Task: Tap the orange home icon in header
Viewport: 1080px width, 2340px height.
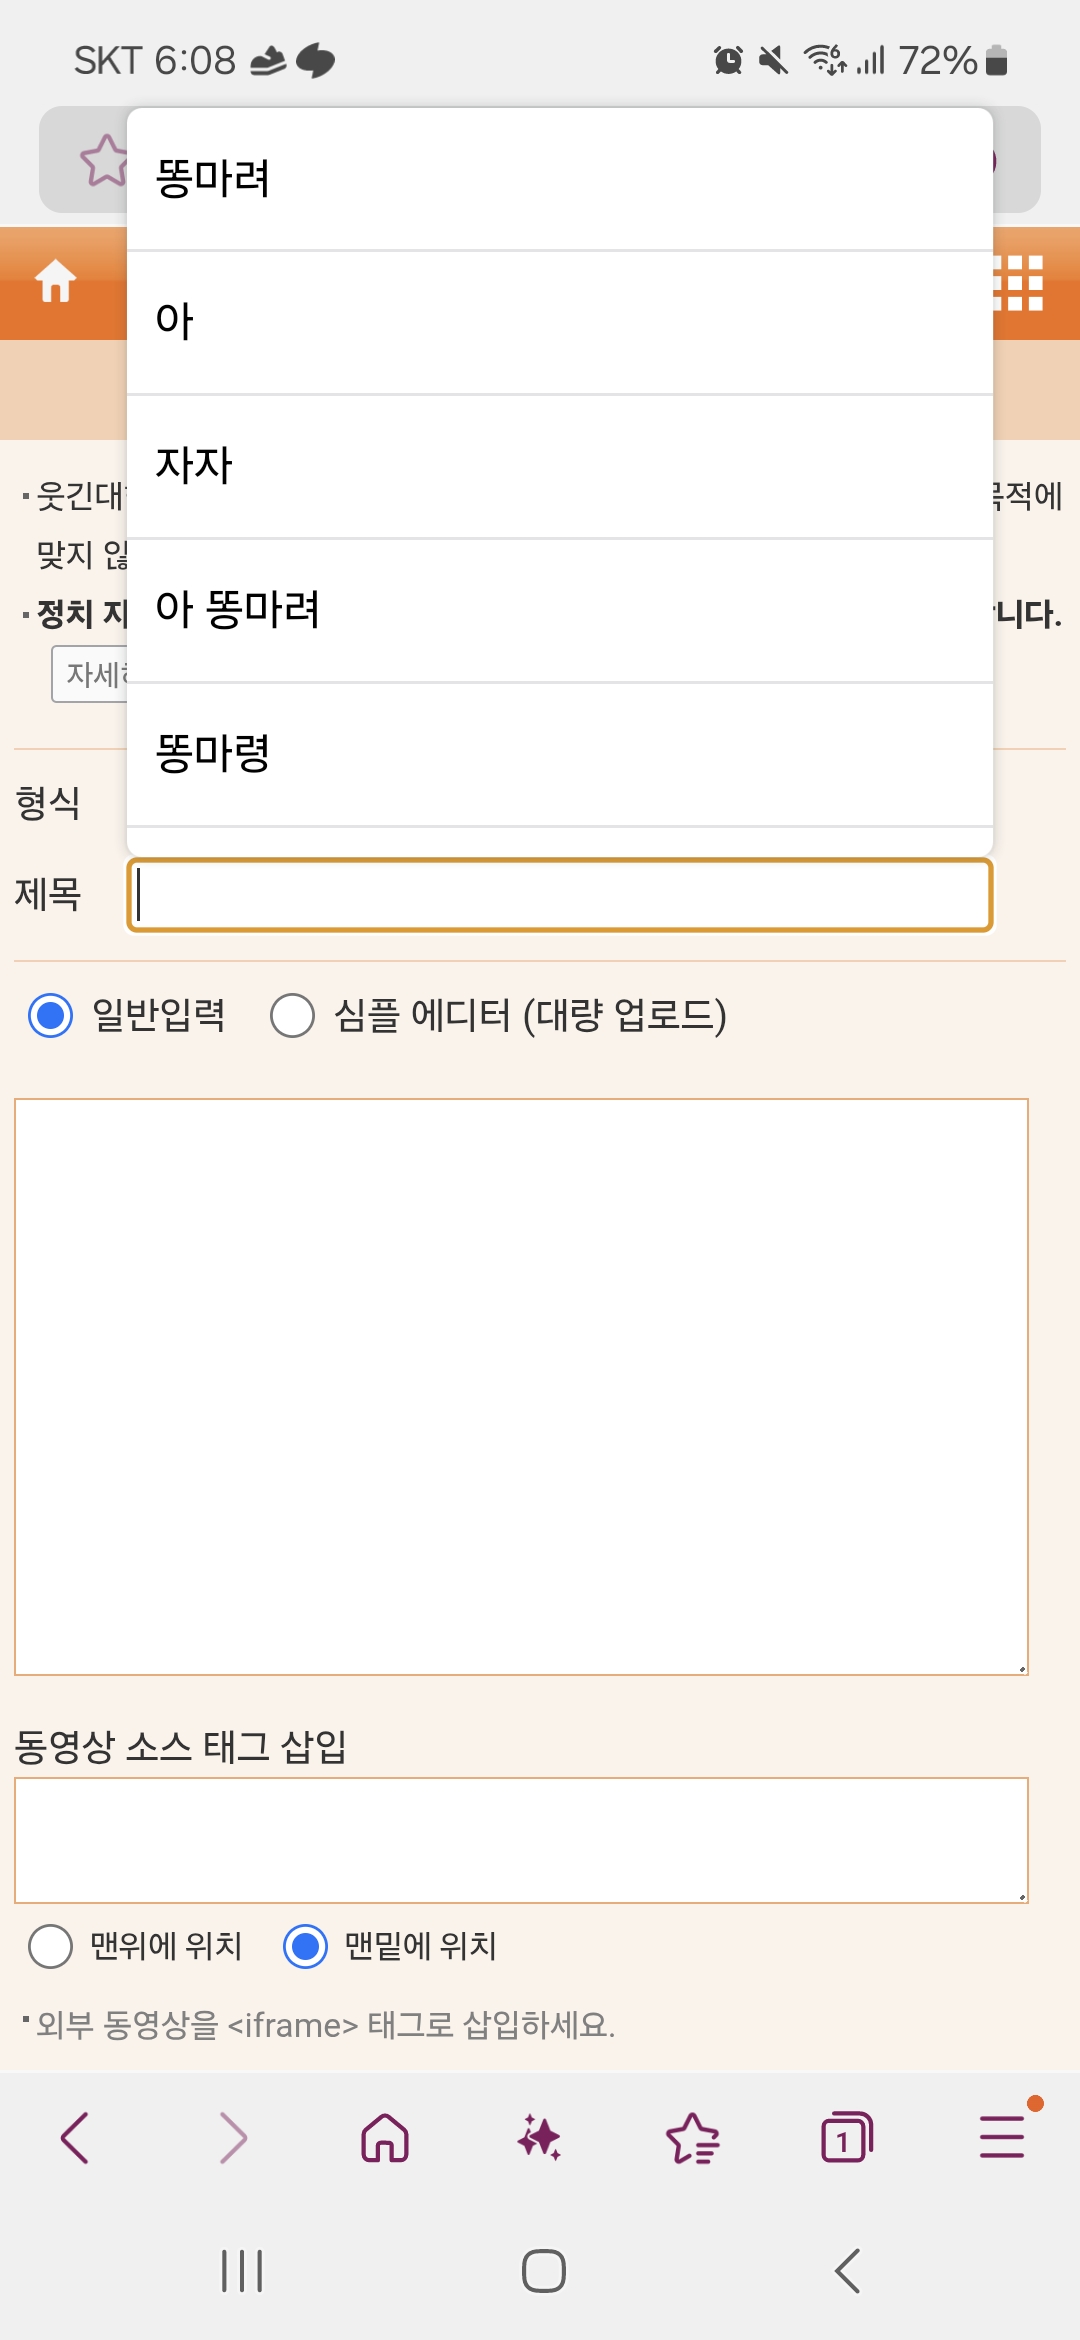Action: click(56, 281)
